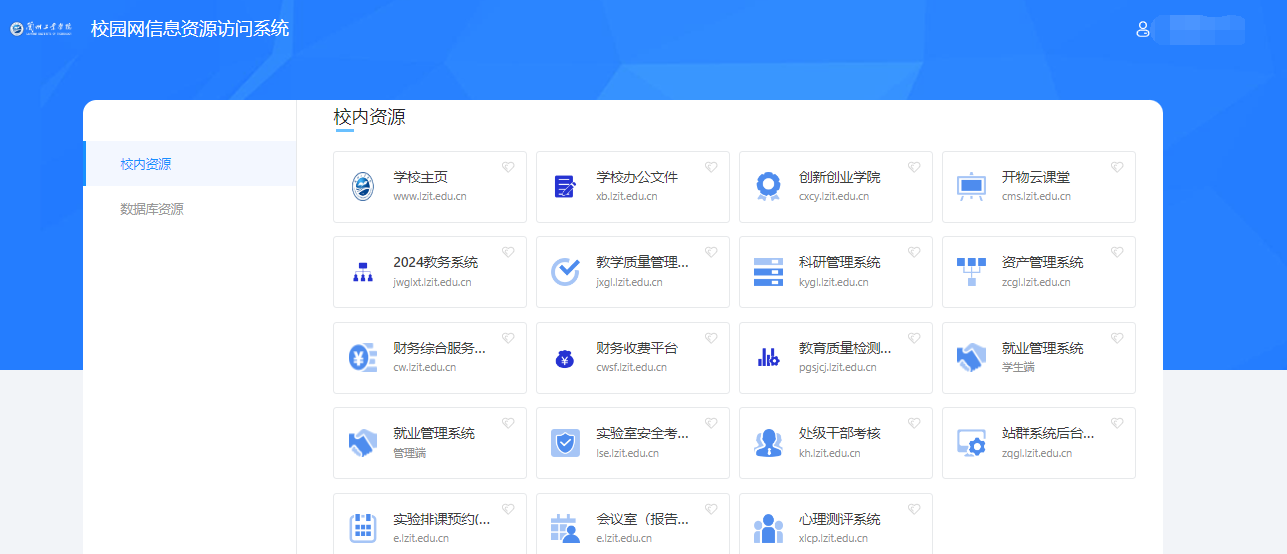Select the 开物云课堂 whiteboard icon

[x=971, y=187]
